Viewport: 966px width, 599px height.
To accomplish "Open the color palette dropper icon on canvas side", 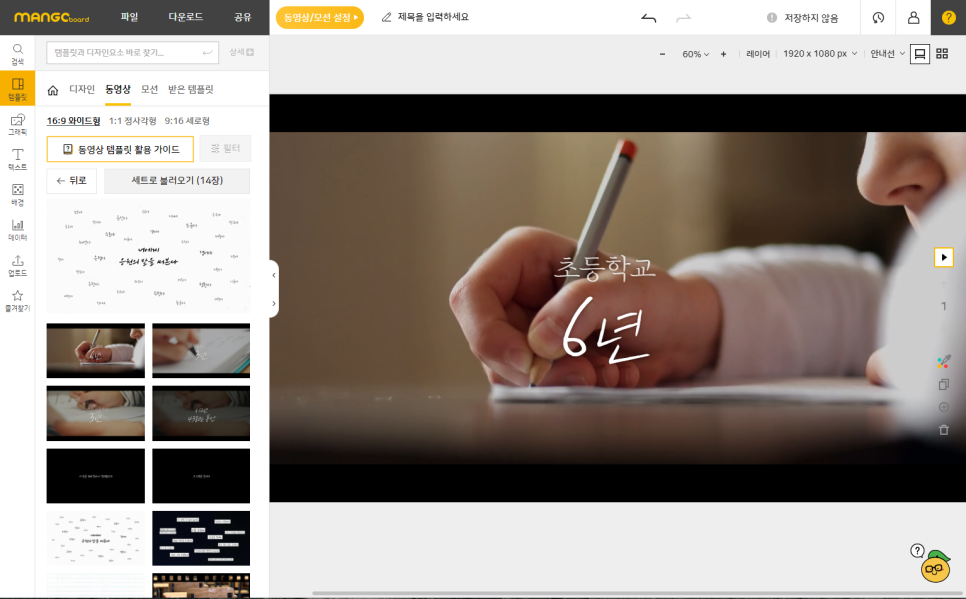I will point(944,362).
